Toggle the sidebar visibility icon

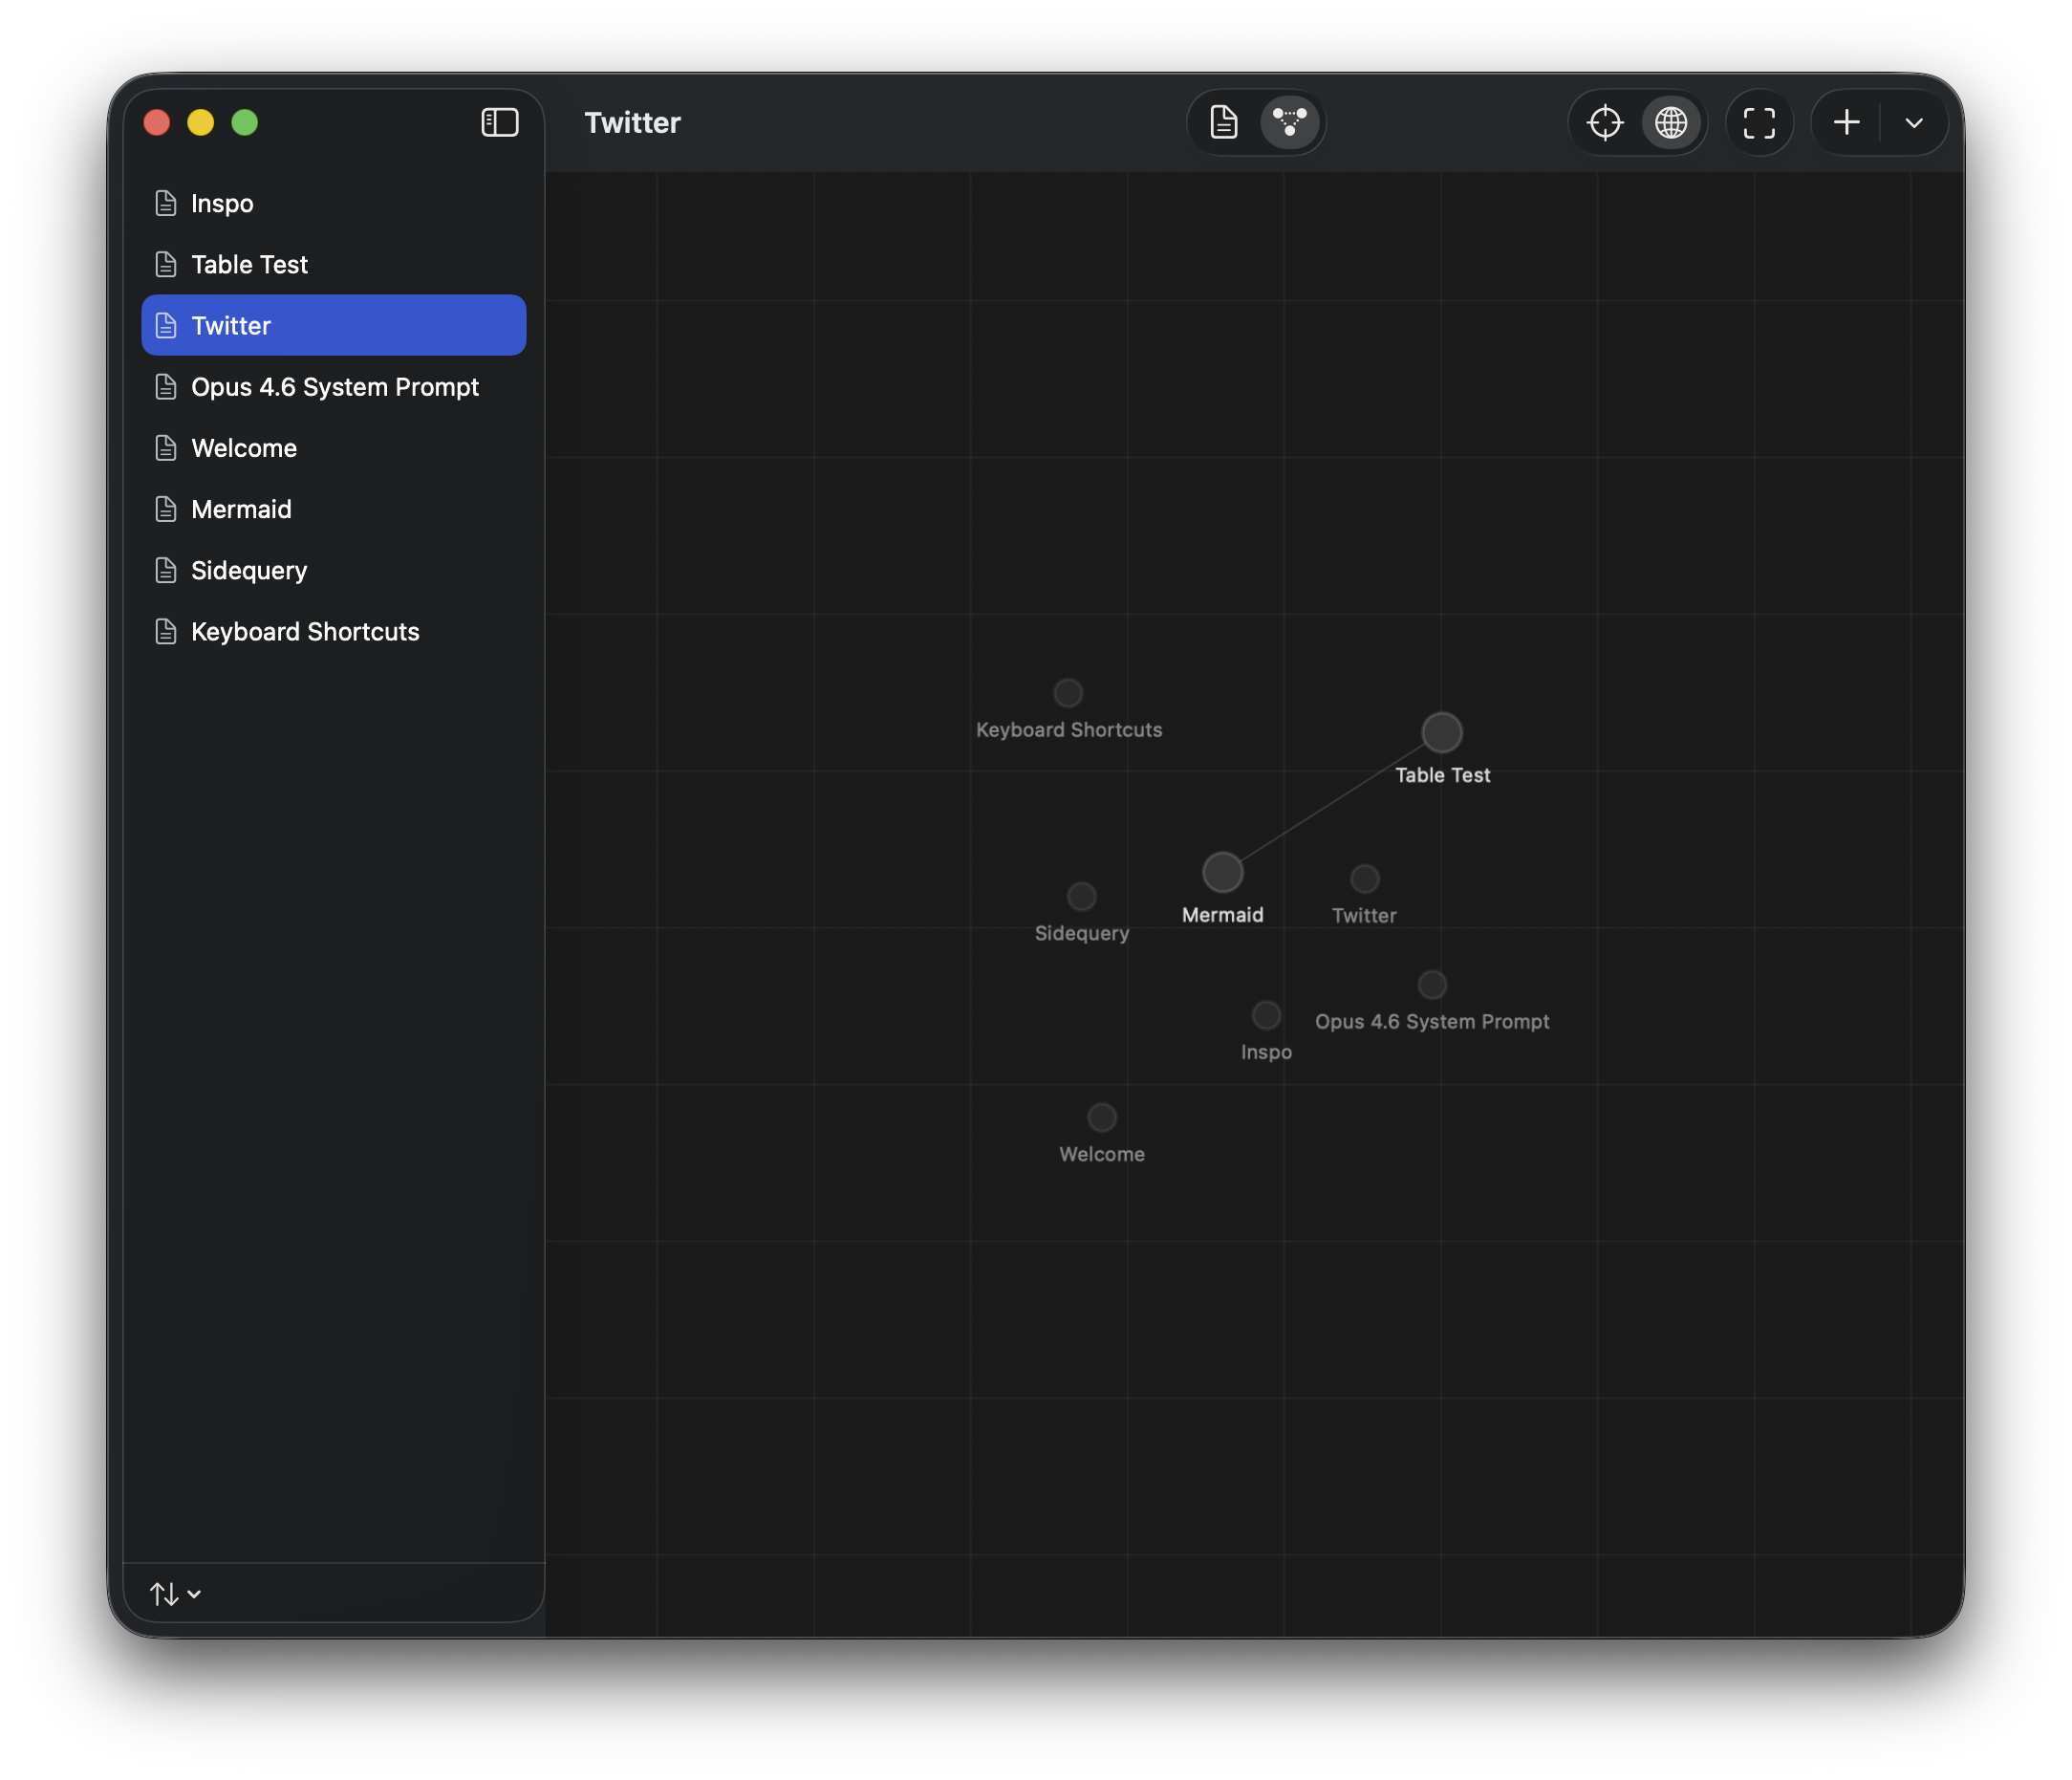[x=499, y=122]
